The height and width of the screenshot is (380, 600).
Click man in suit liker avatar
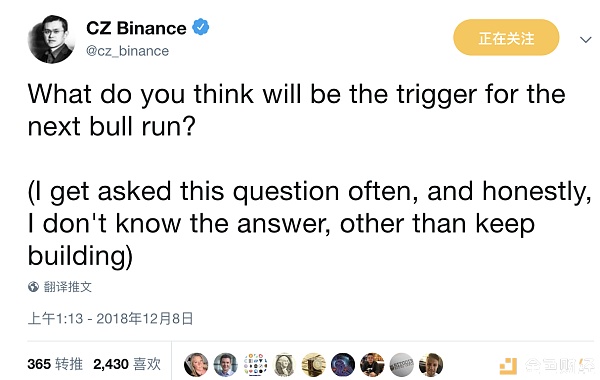pyautogui.click(x=225, y=364)
